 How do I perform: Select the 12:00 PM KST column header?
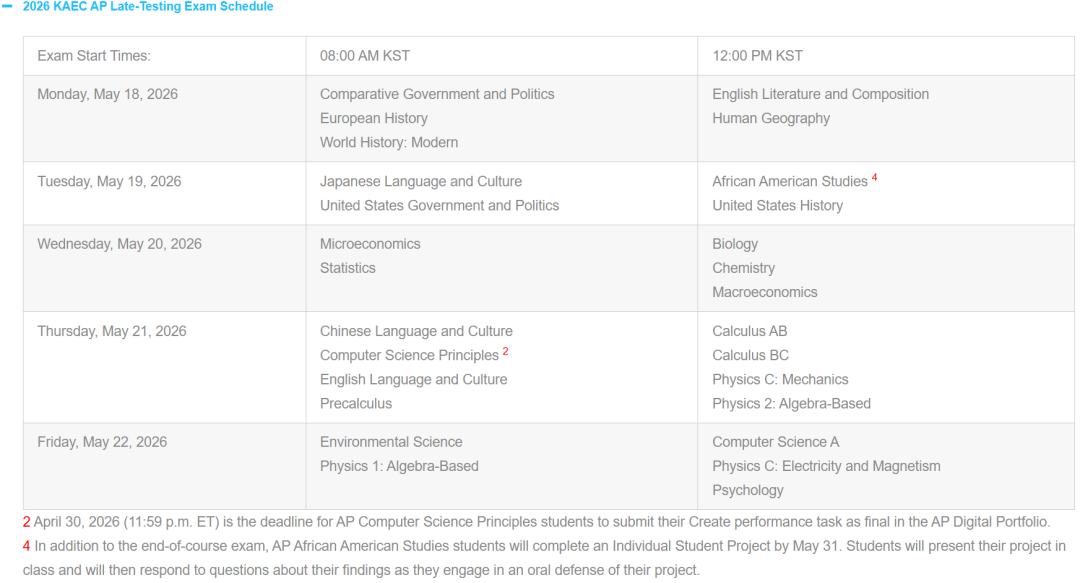click(x=757, y=56)
